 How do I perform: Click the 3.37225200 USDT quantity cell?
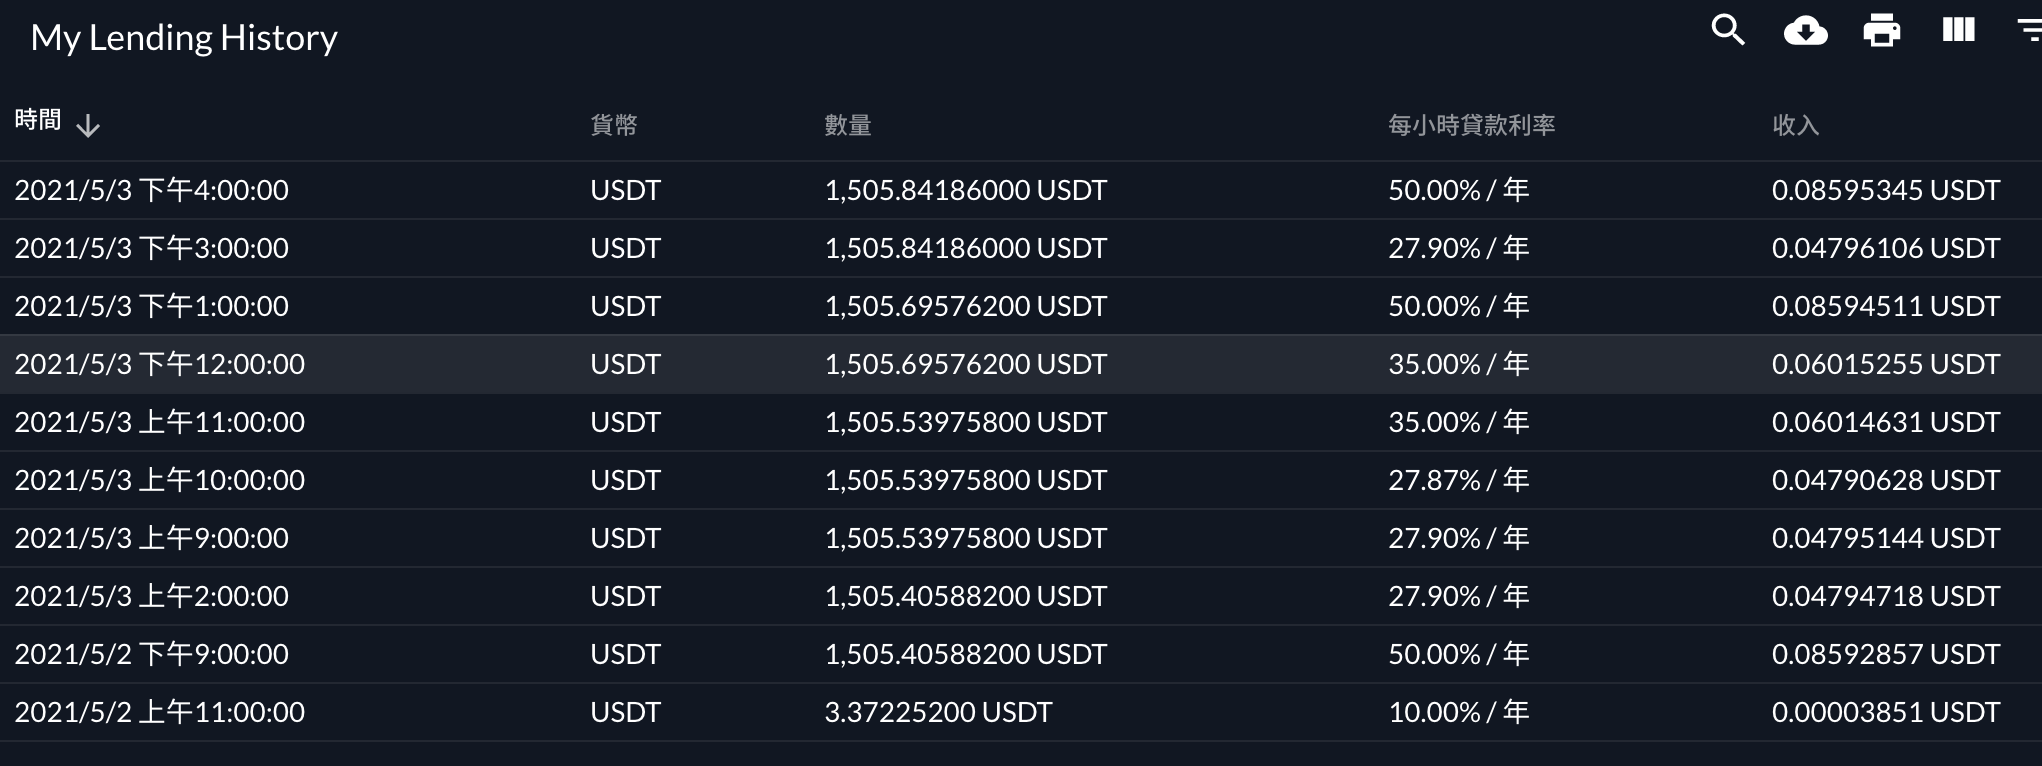tap(938, 712)
